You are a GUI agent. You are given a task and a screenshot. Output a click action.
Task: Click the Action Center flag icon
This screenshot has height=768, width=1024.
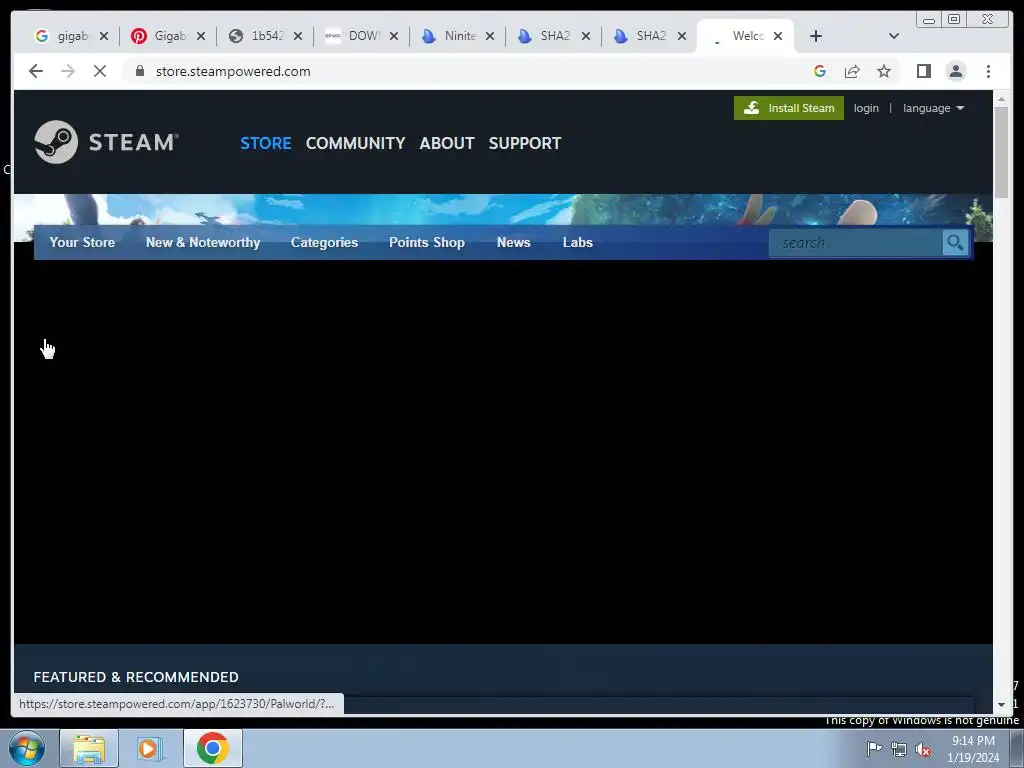click(x=874, y=748)
